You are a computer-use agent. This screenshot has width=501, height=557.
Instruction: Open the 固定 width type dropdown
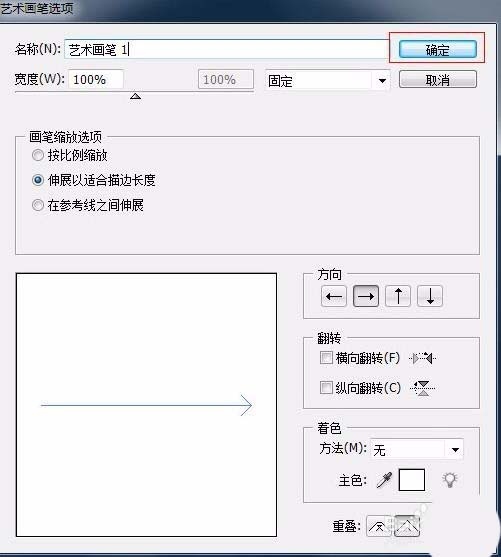point(327,81)
